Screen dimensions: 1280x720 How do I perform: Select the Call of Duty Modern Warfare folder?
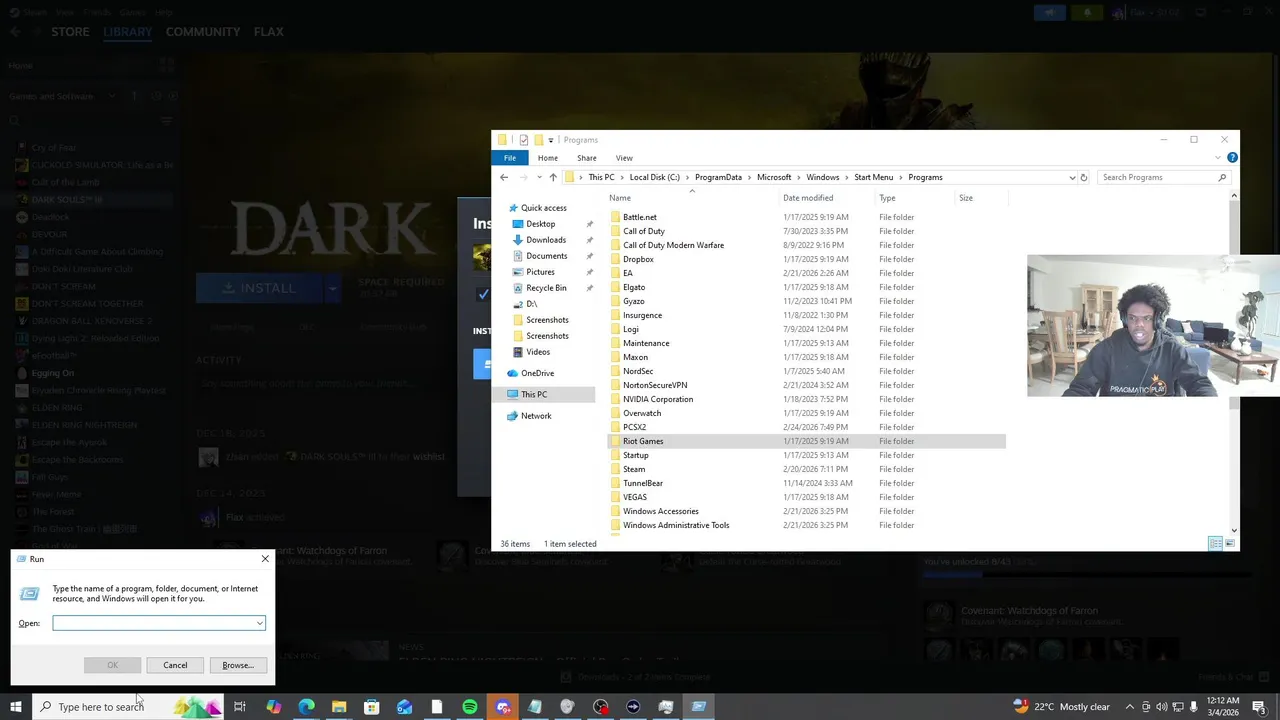806,245
